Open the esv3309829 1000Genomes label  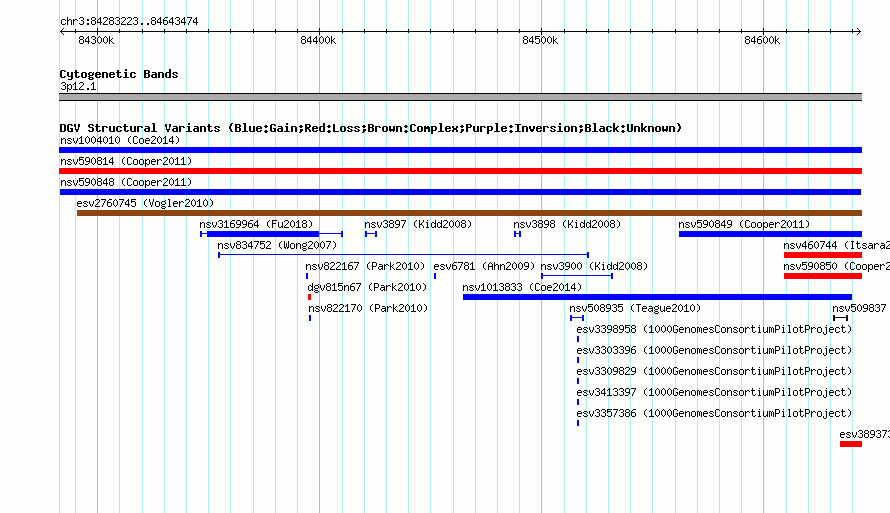[714, 371]
